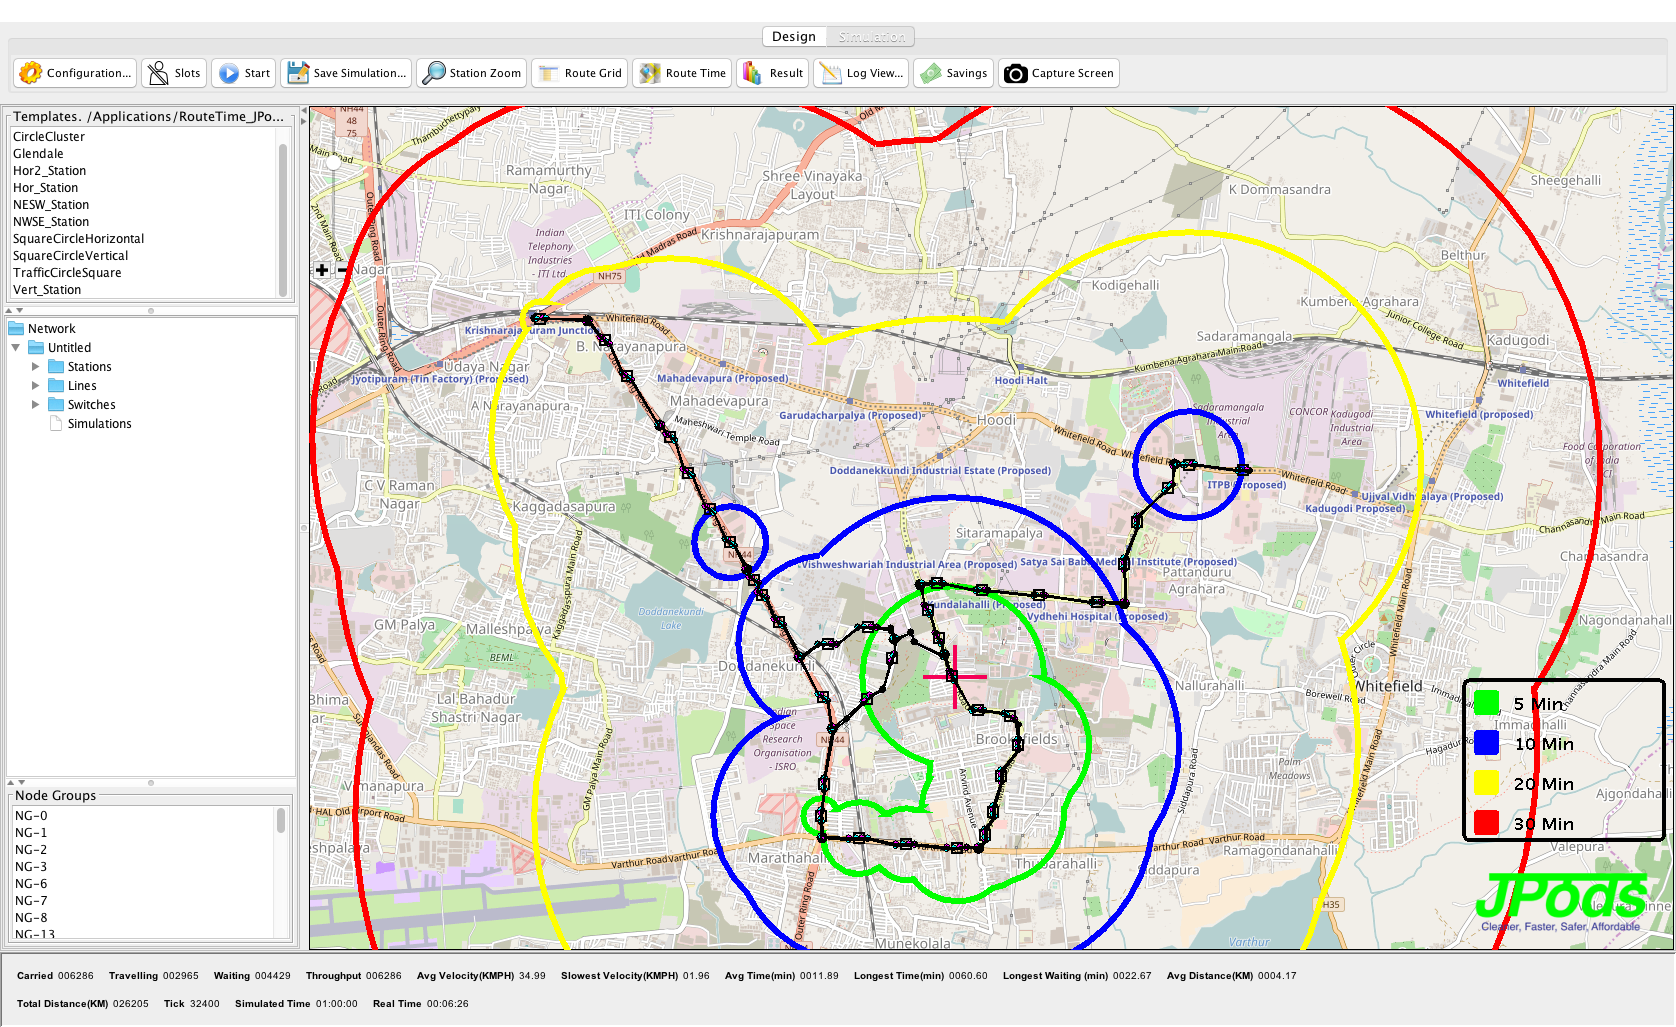Collapse the Untitled network node
1676x1027 pixels.
(16, 348)
